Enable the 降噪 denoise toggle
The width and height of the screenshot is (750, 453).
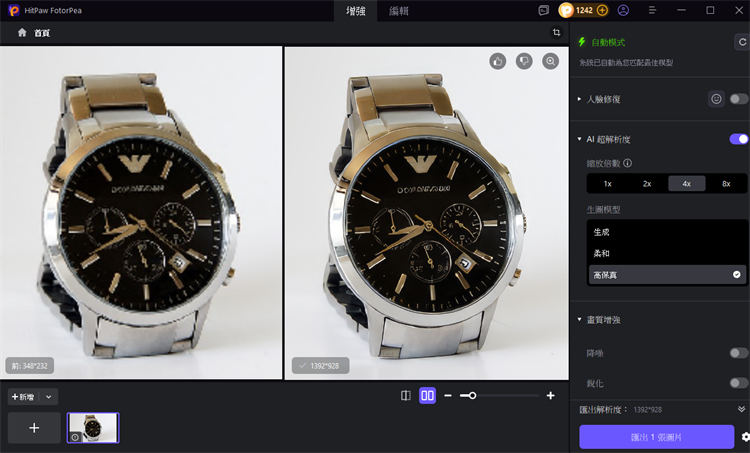(739, 353)
